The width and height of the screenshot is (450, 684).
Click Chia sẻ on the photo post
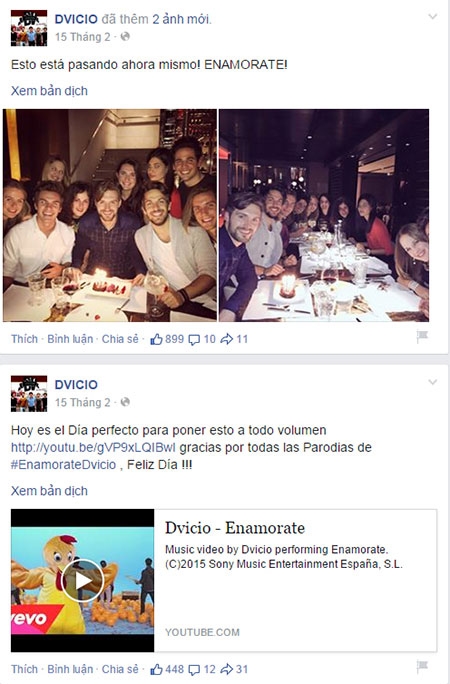pyautogui.click(x=120, y=339)
